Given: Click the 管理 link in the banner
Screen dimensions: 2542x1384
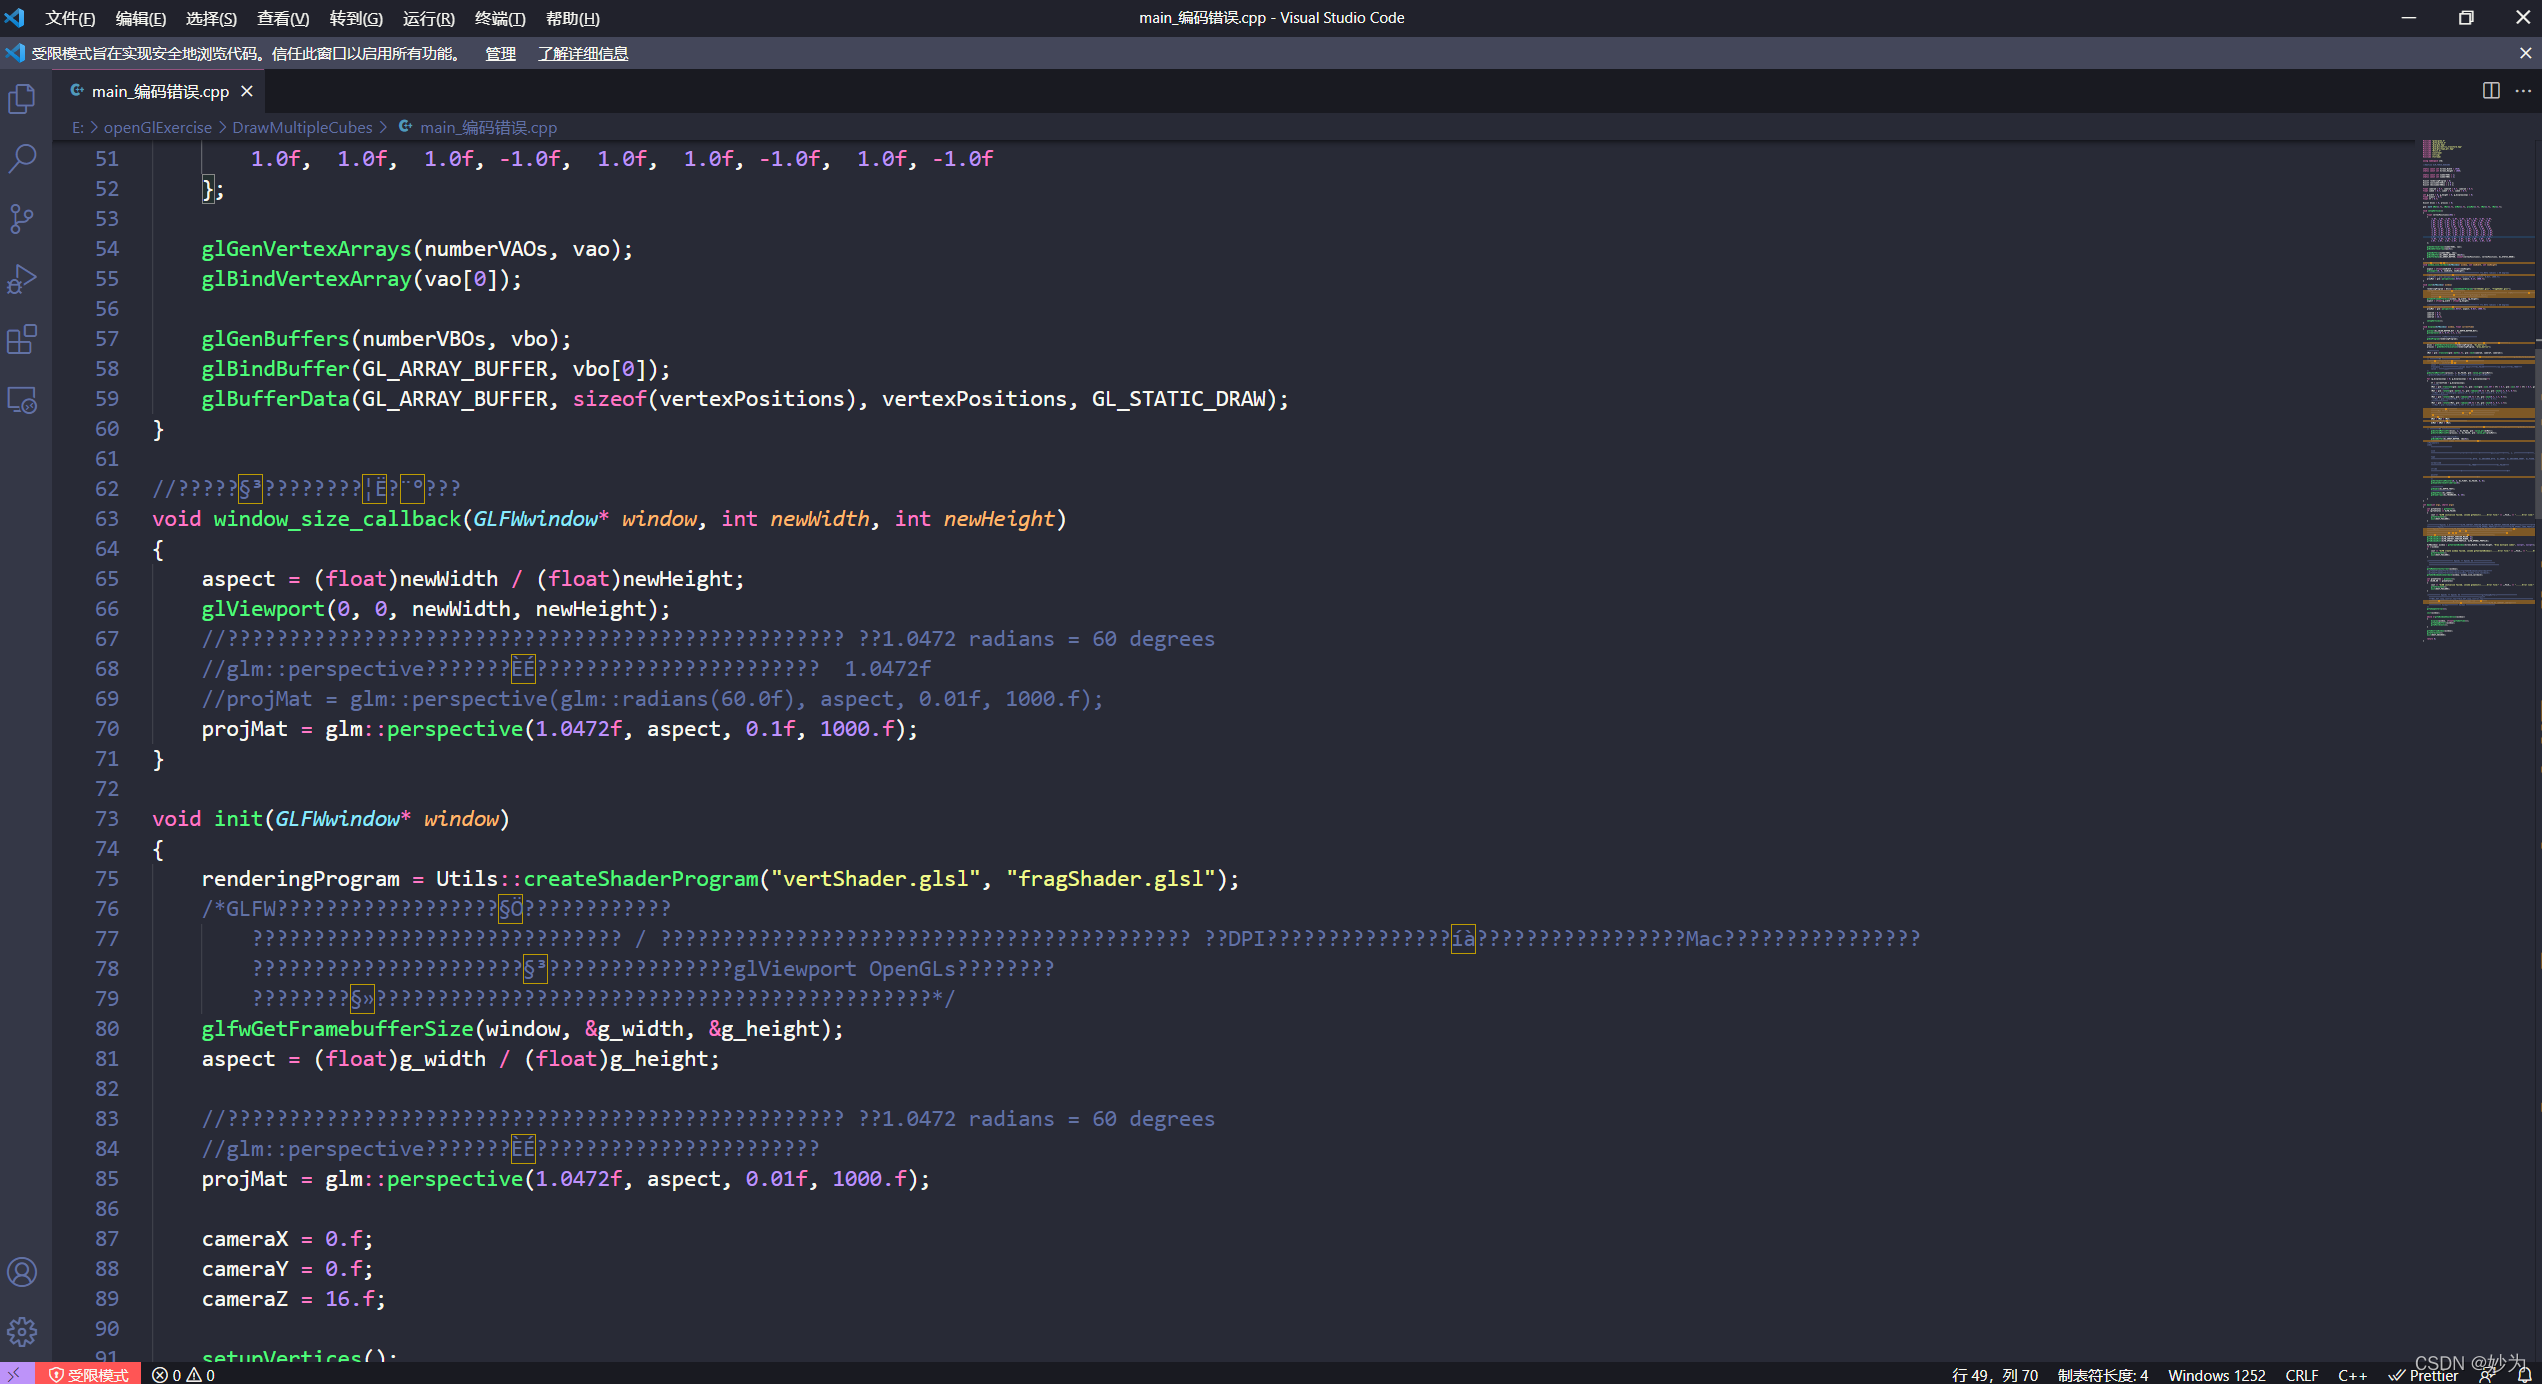Looking at the screenshot, I should coord(500,53).
